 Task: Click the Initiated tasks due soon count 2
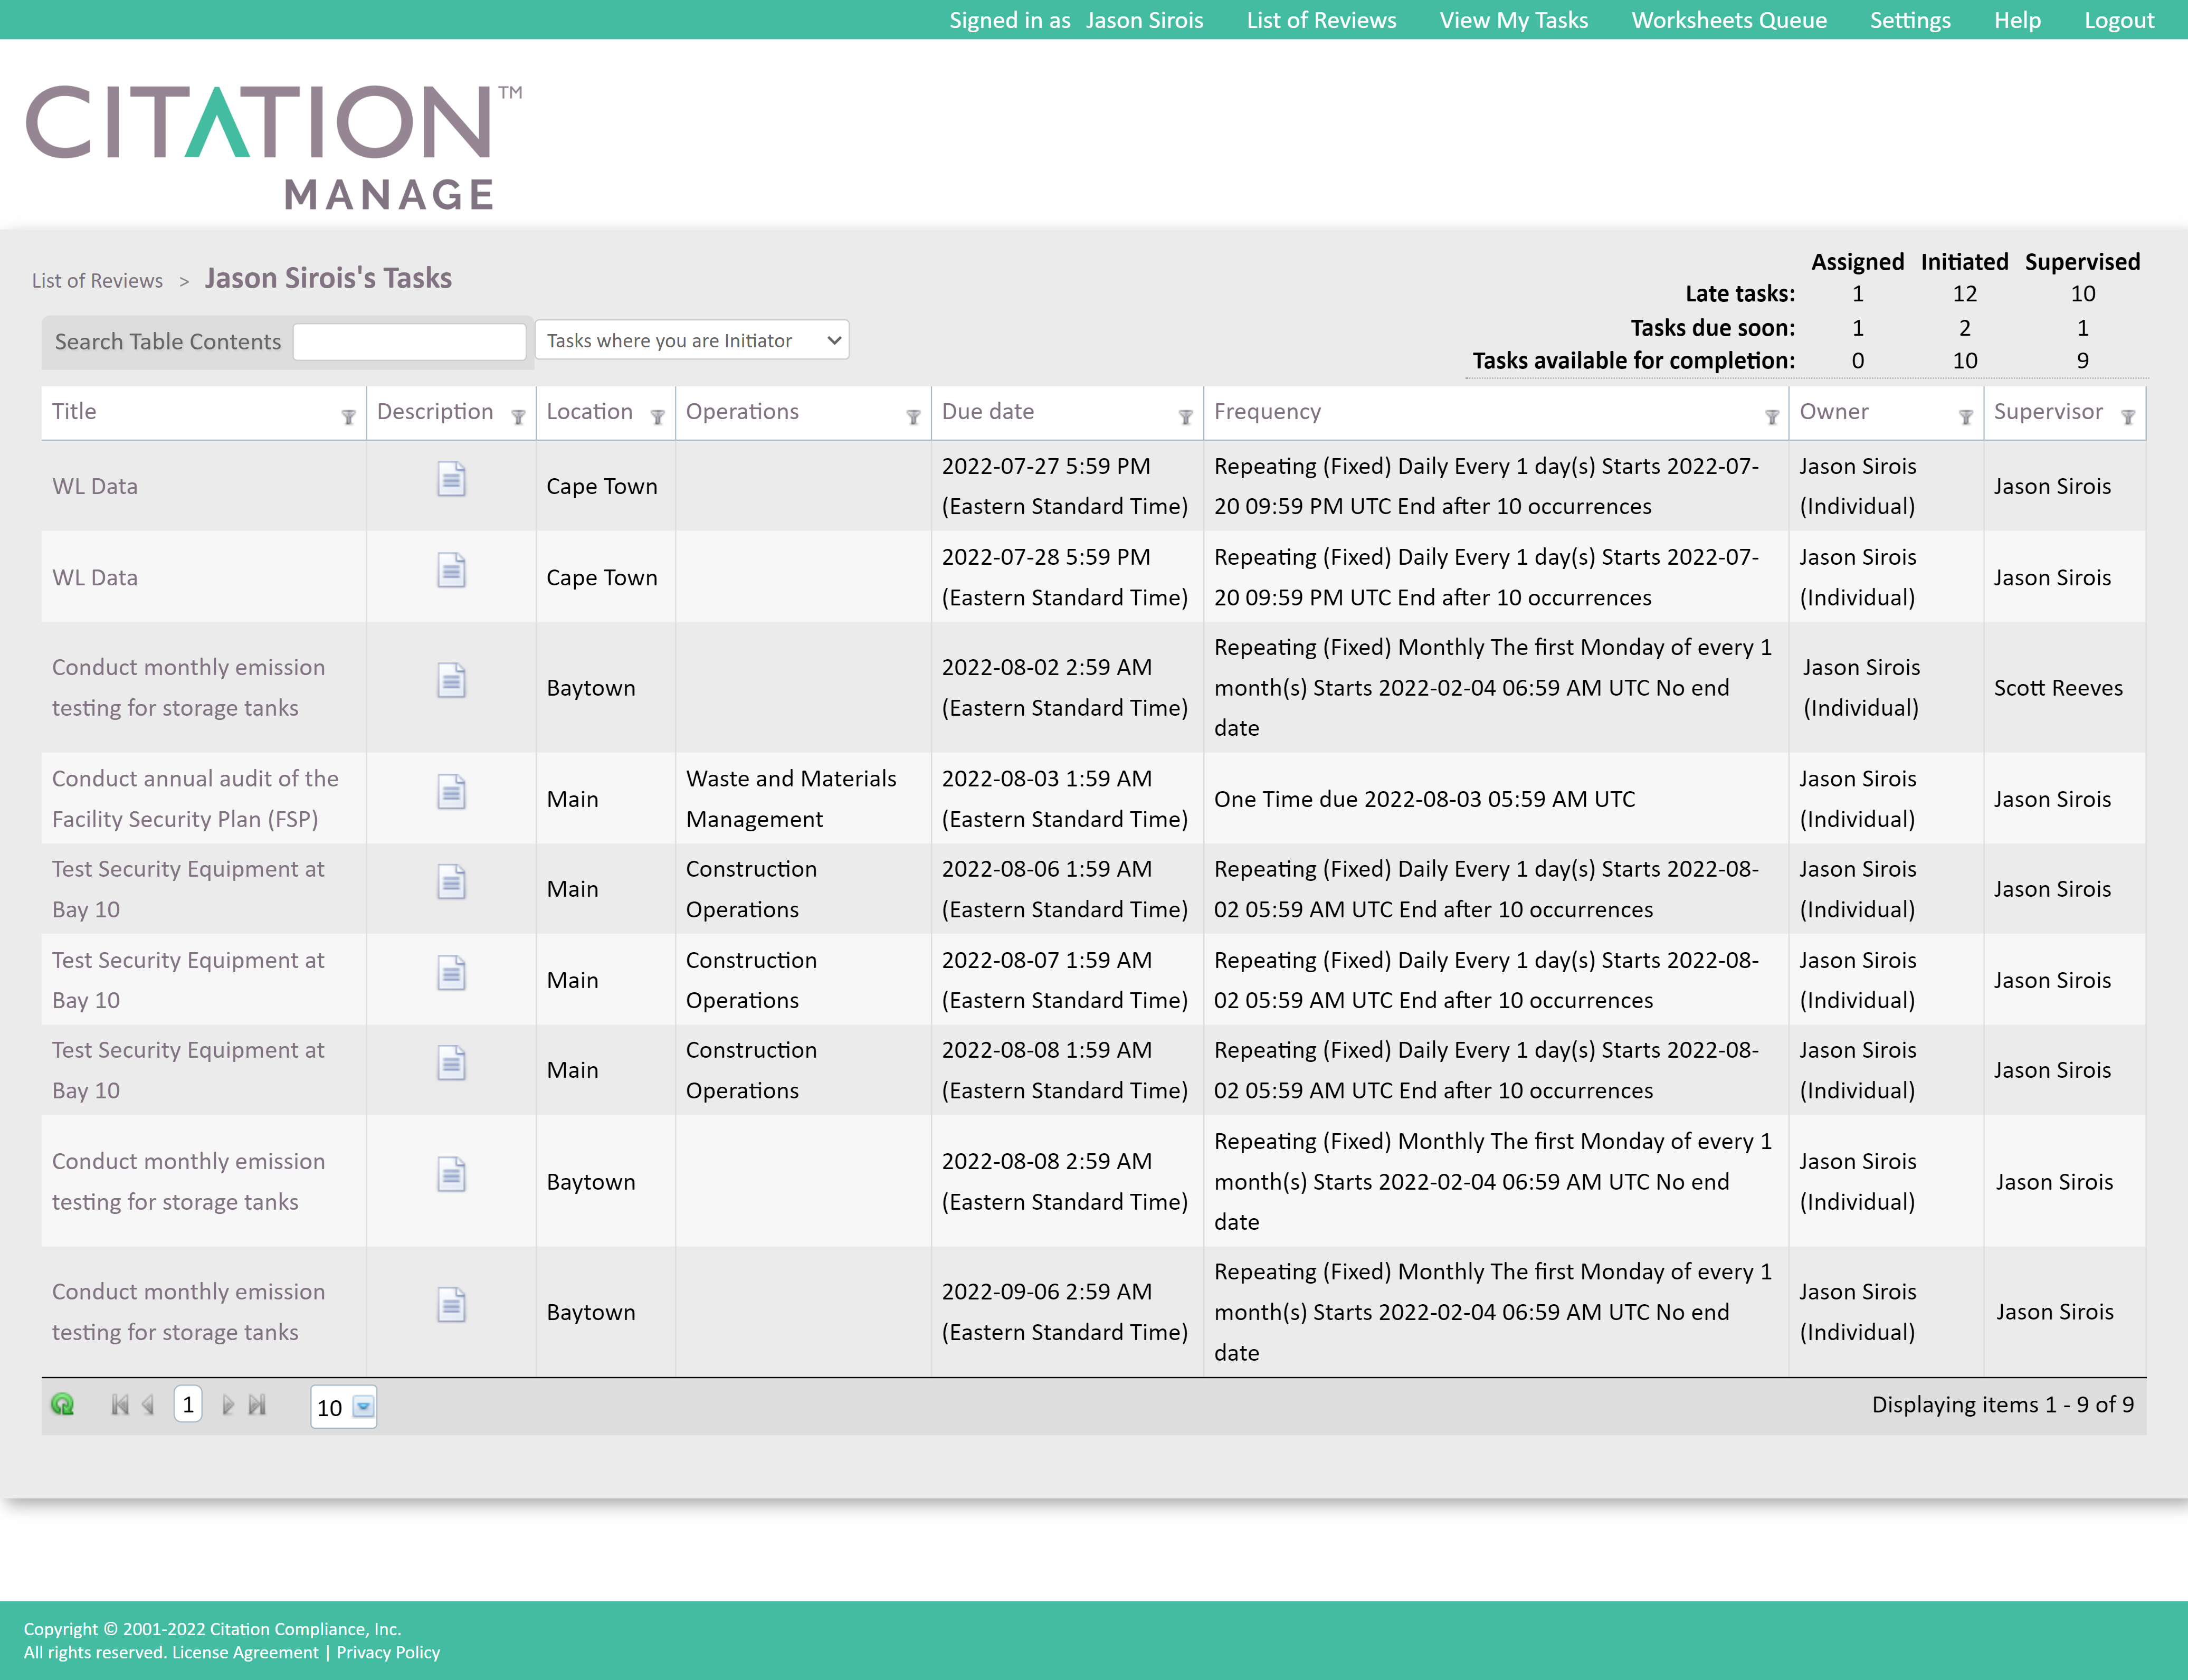[1964, 328]
